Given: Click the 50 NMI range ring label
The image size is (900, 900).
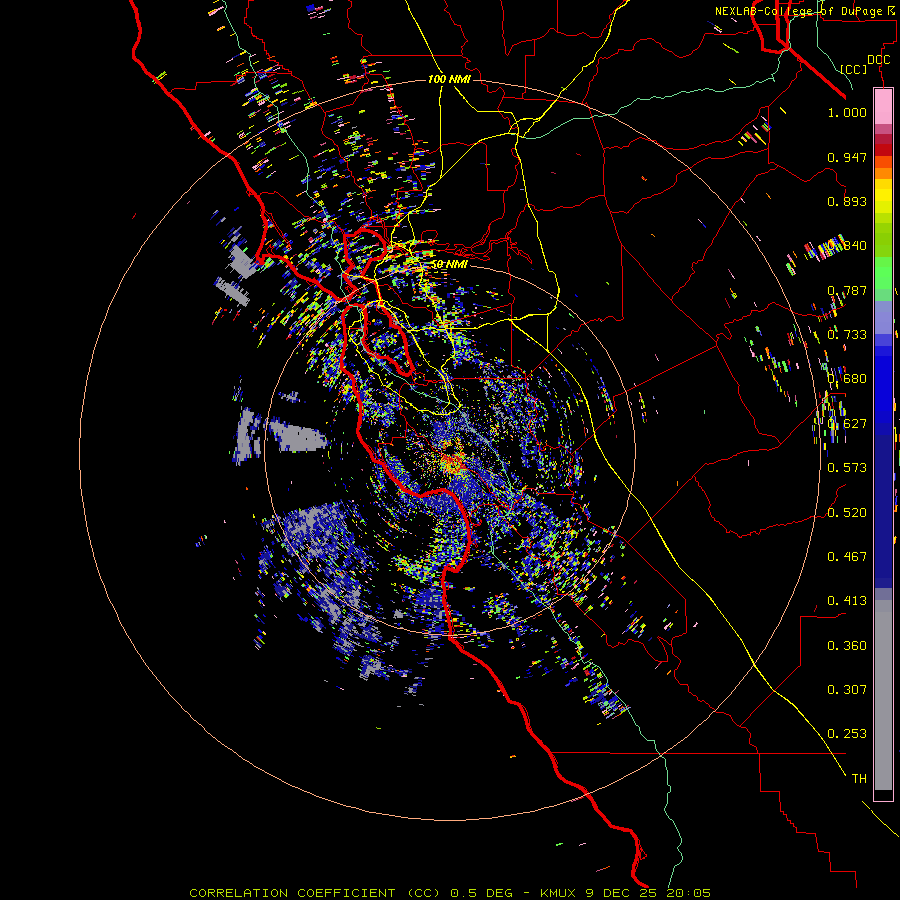Looking at the screenshot, I should coord(449,264).
